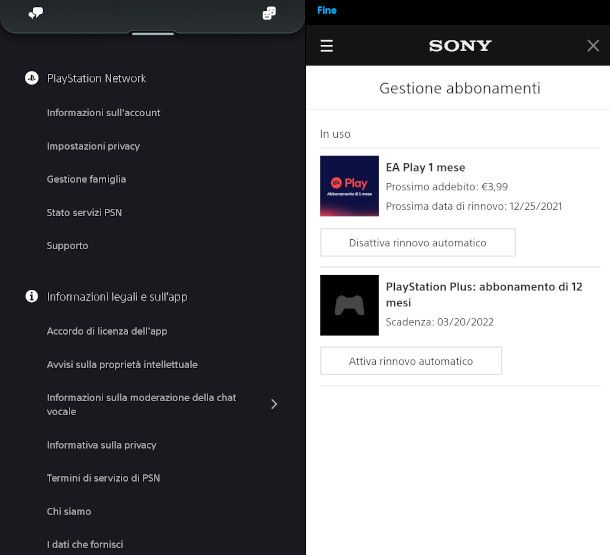This screenshot has height=555, width=610.
Task: Open Avvisi sulla proprietà intellettuale
Action: click(x=122, y=364)
